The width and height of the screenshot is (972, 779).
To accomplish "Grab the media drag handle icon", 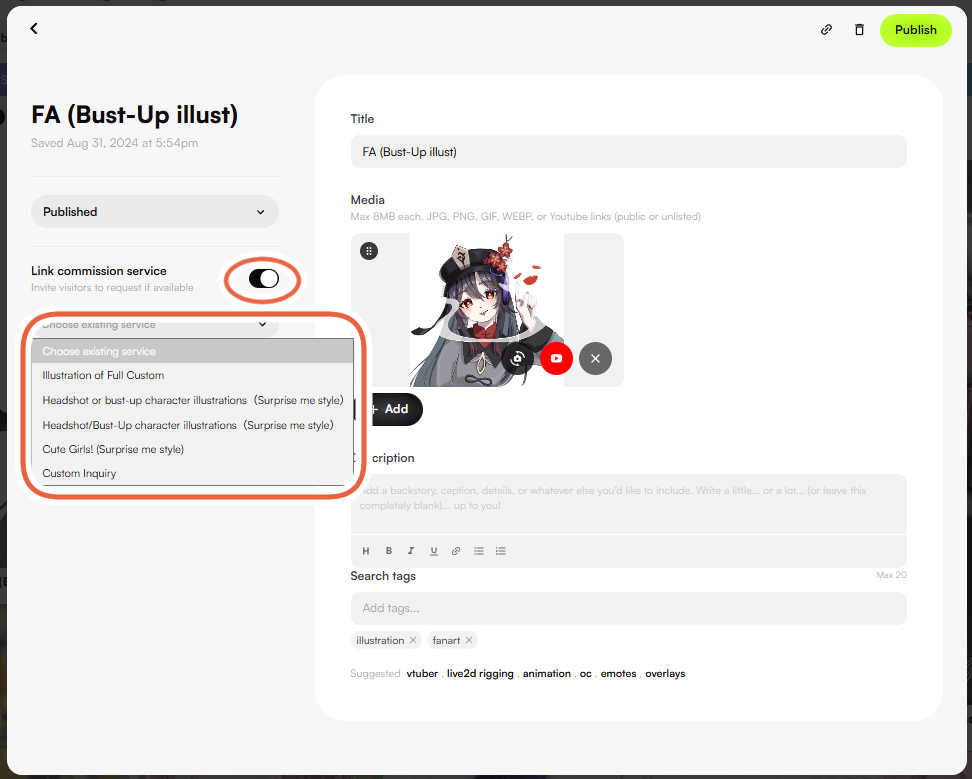I will [369, 252].
